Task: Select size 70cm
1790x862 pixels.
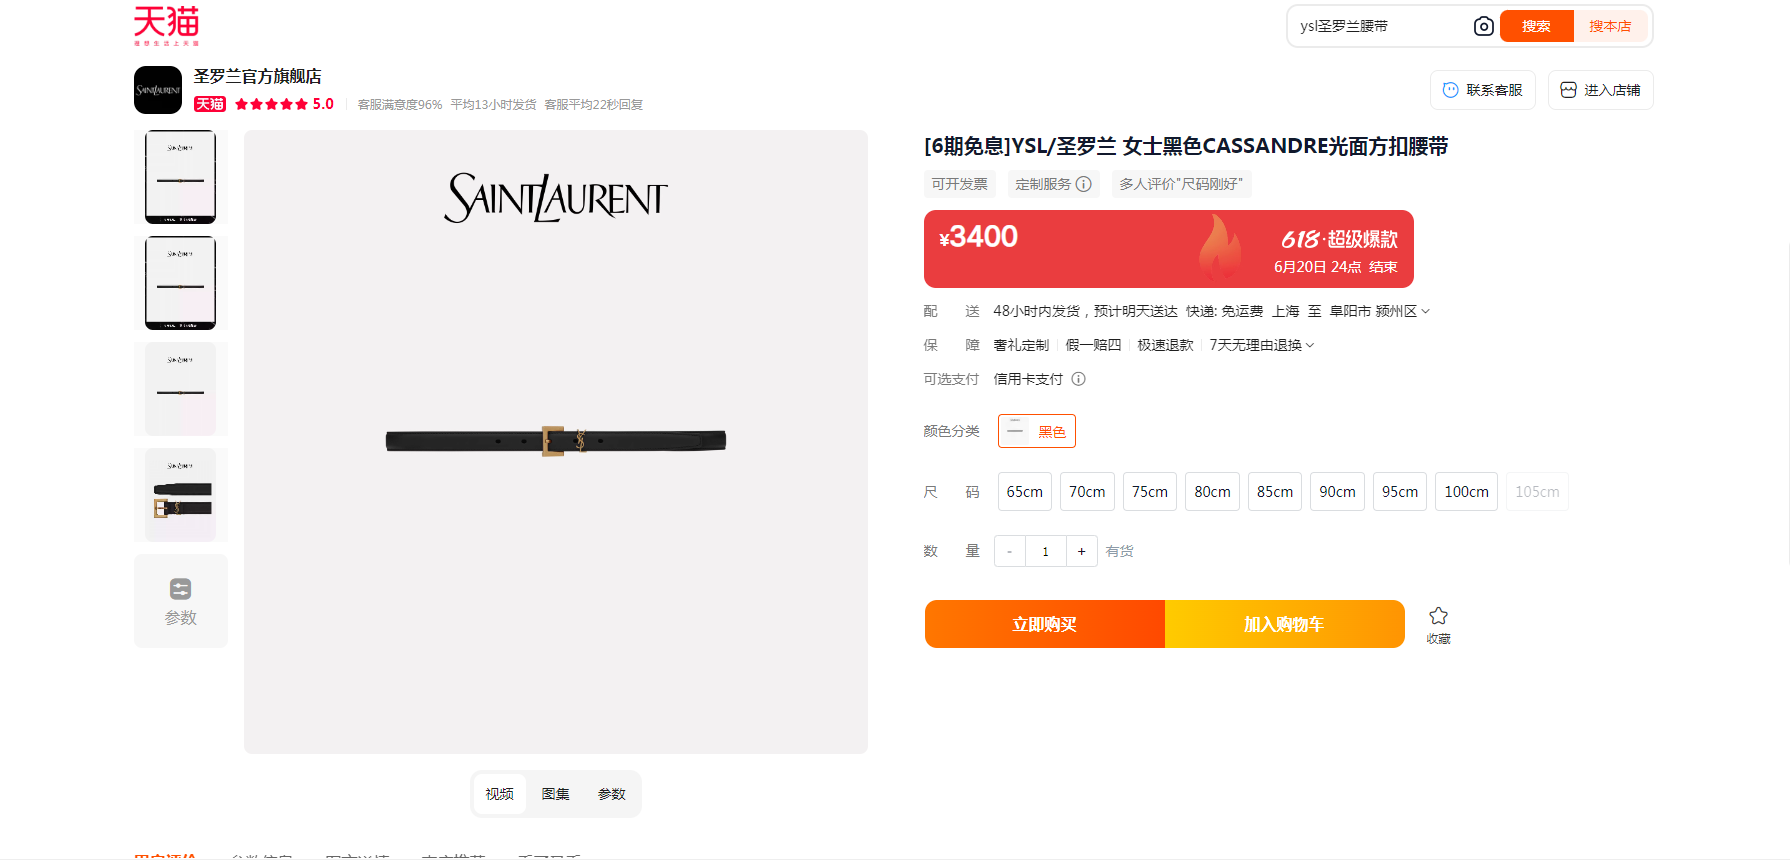Action: 1087,492
